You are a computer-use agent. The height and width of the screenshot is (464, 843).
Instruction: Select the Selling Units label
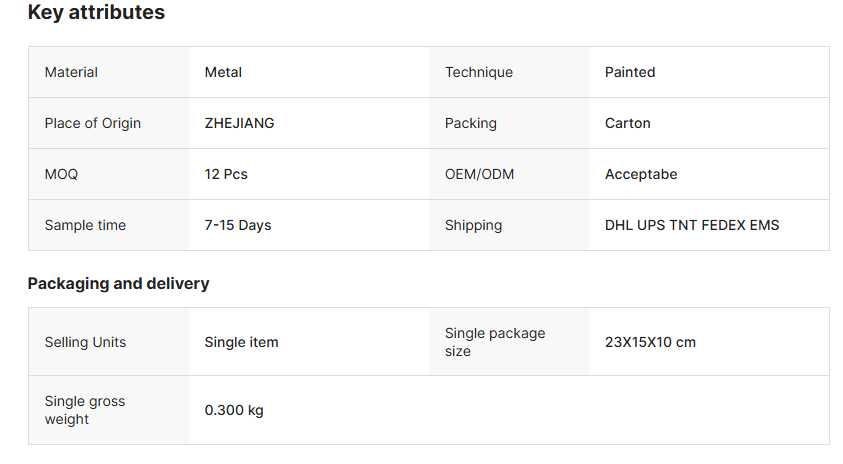pos(85,342)
